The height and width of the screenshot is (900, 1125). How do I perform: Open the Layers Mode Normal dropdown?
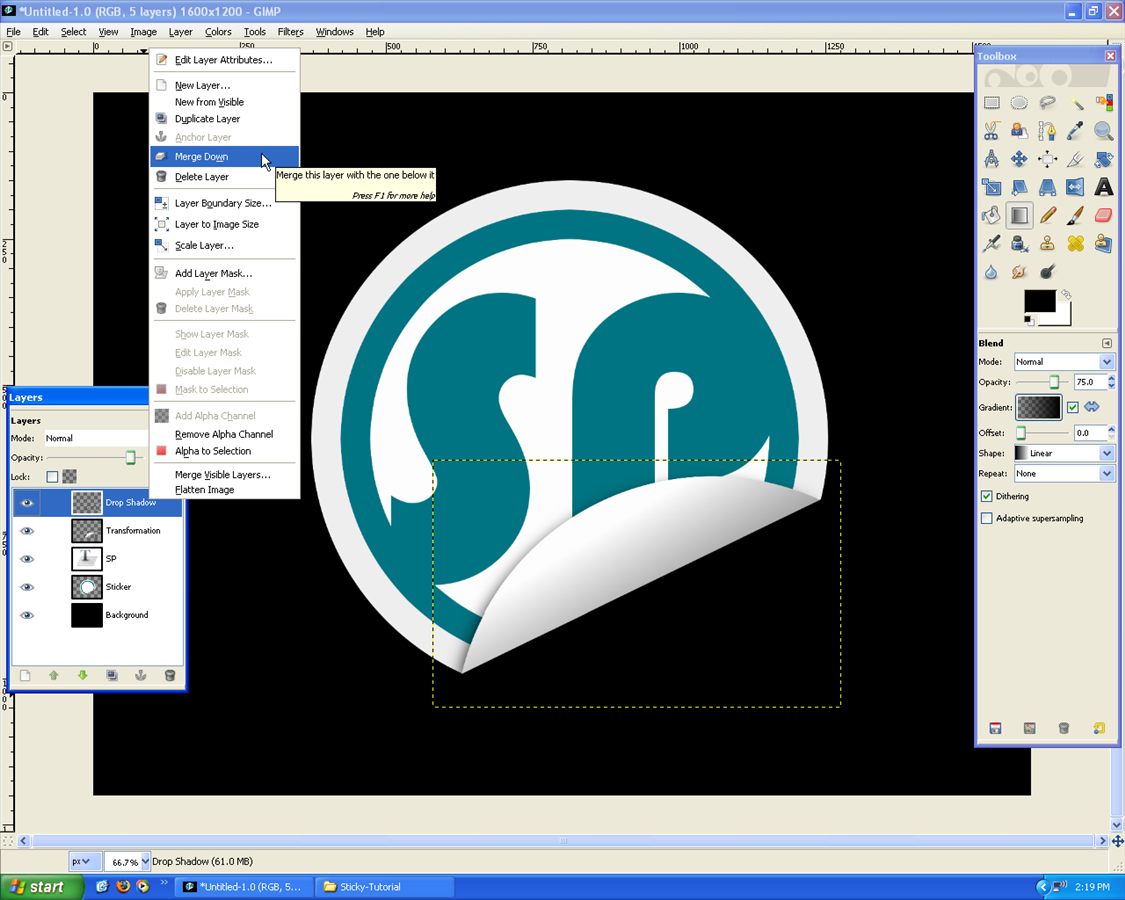coord(95,438)
